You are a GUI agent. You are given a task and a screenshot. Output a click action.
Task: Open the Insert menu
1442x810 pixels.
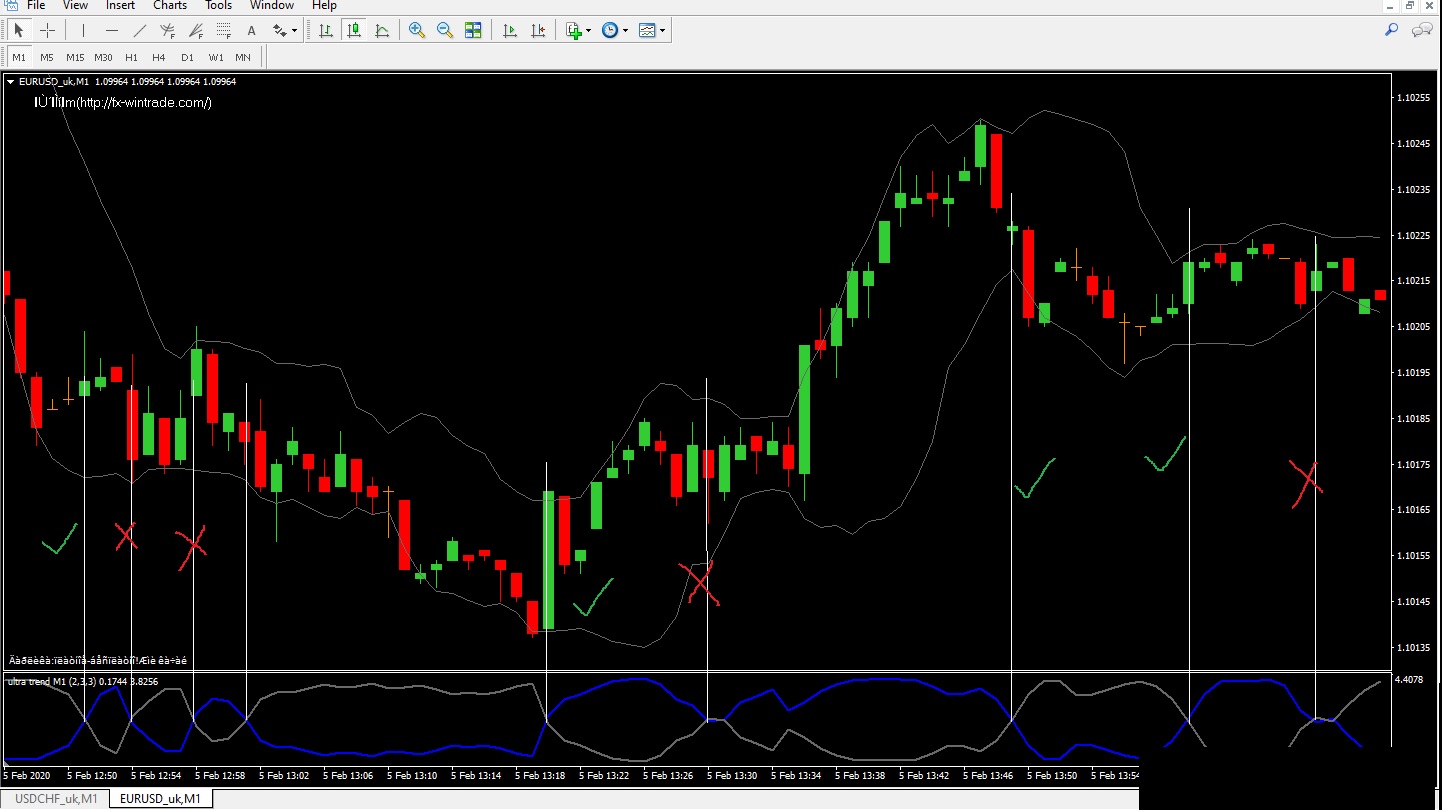tap(120, 5)
